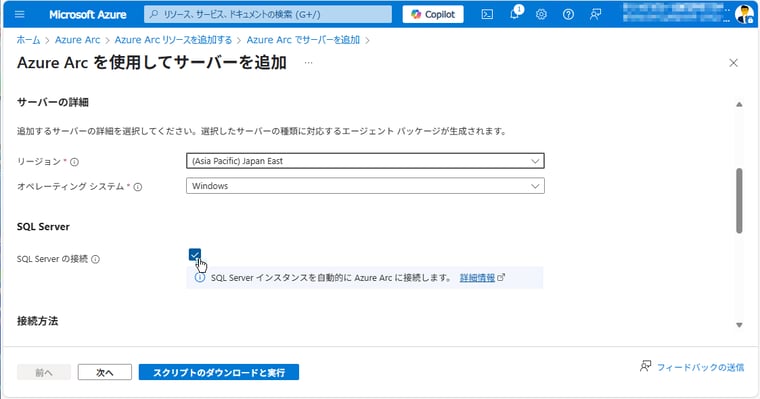760x399 pixels.
Task: Open the header feedback icon
Action: click(x=595, y=15)
